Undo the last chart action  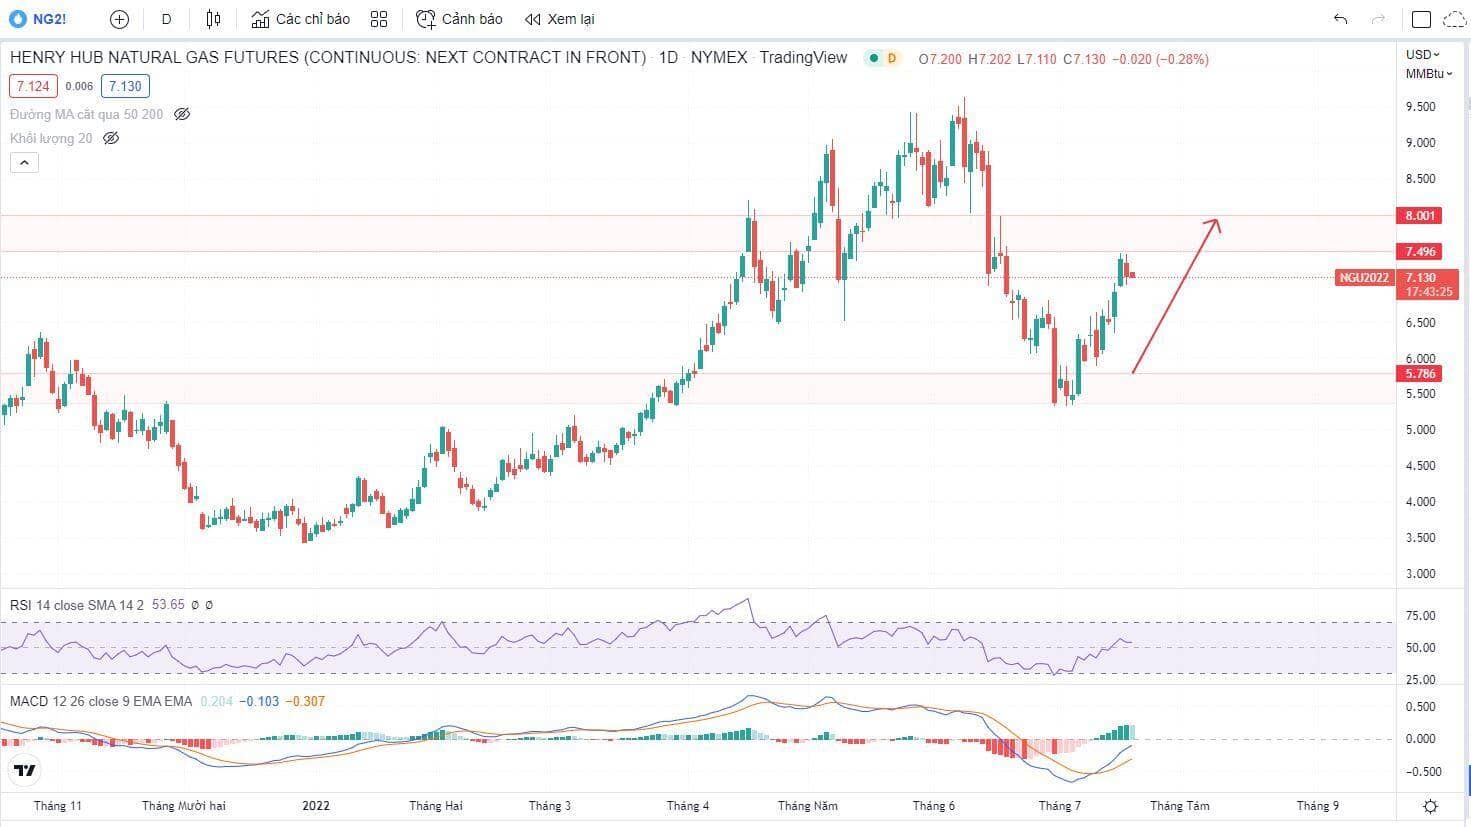click(1341, 19)
